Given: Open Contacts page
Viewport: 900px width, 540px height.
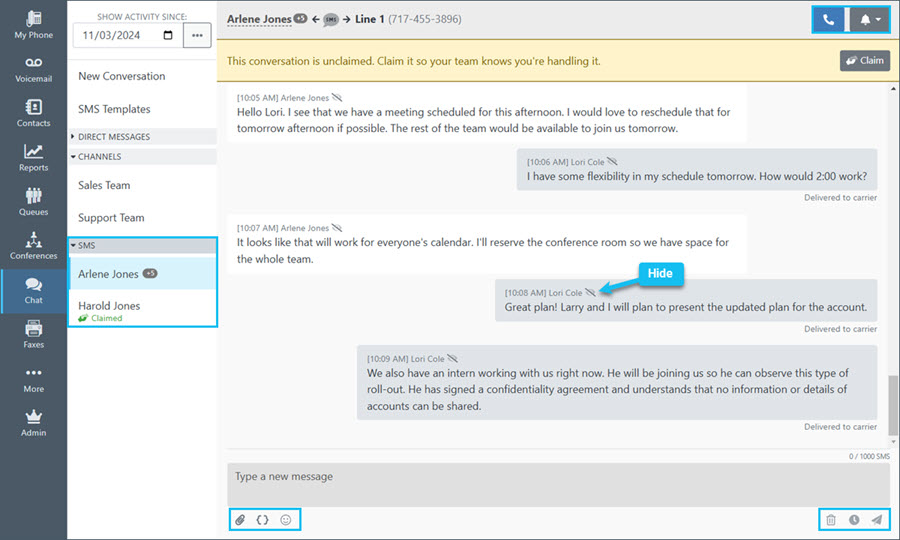Looking at the screenshot, I should (33, 113).
